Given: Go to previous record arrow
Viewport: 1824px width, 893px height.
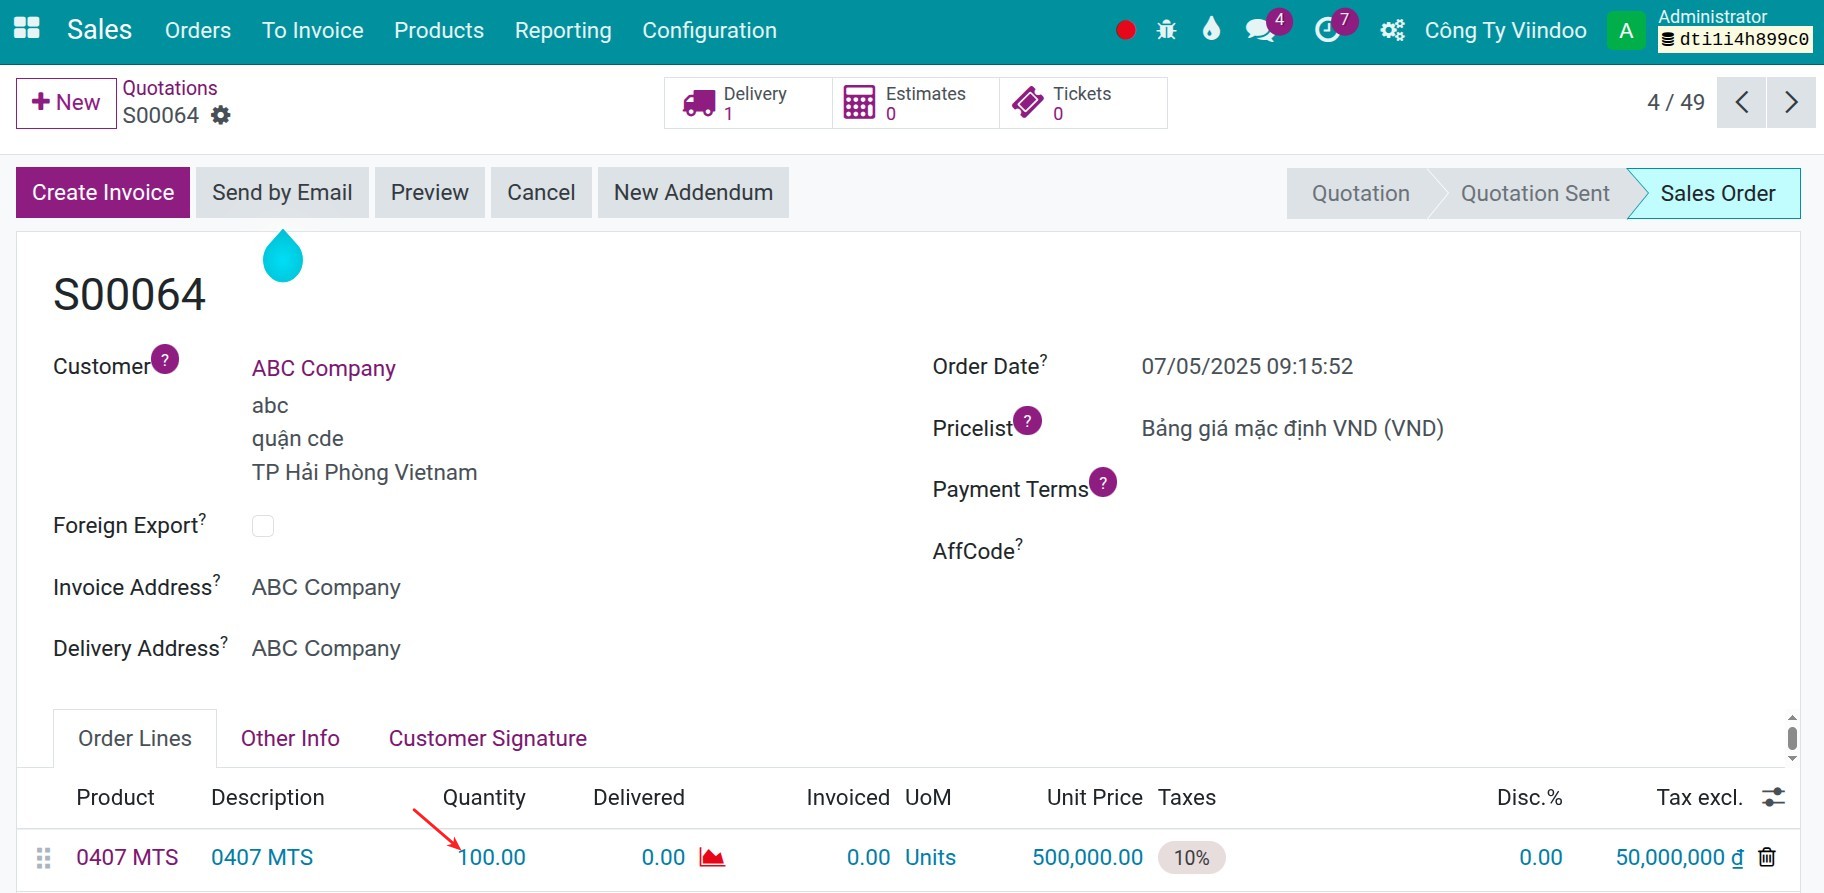Looking at the screenshot, I should click(x=1741, y=102).
